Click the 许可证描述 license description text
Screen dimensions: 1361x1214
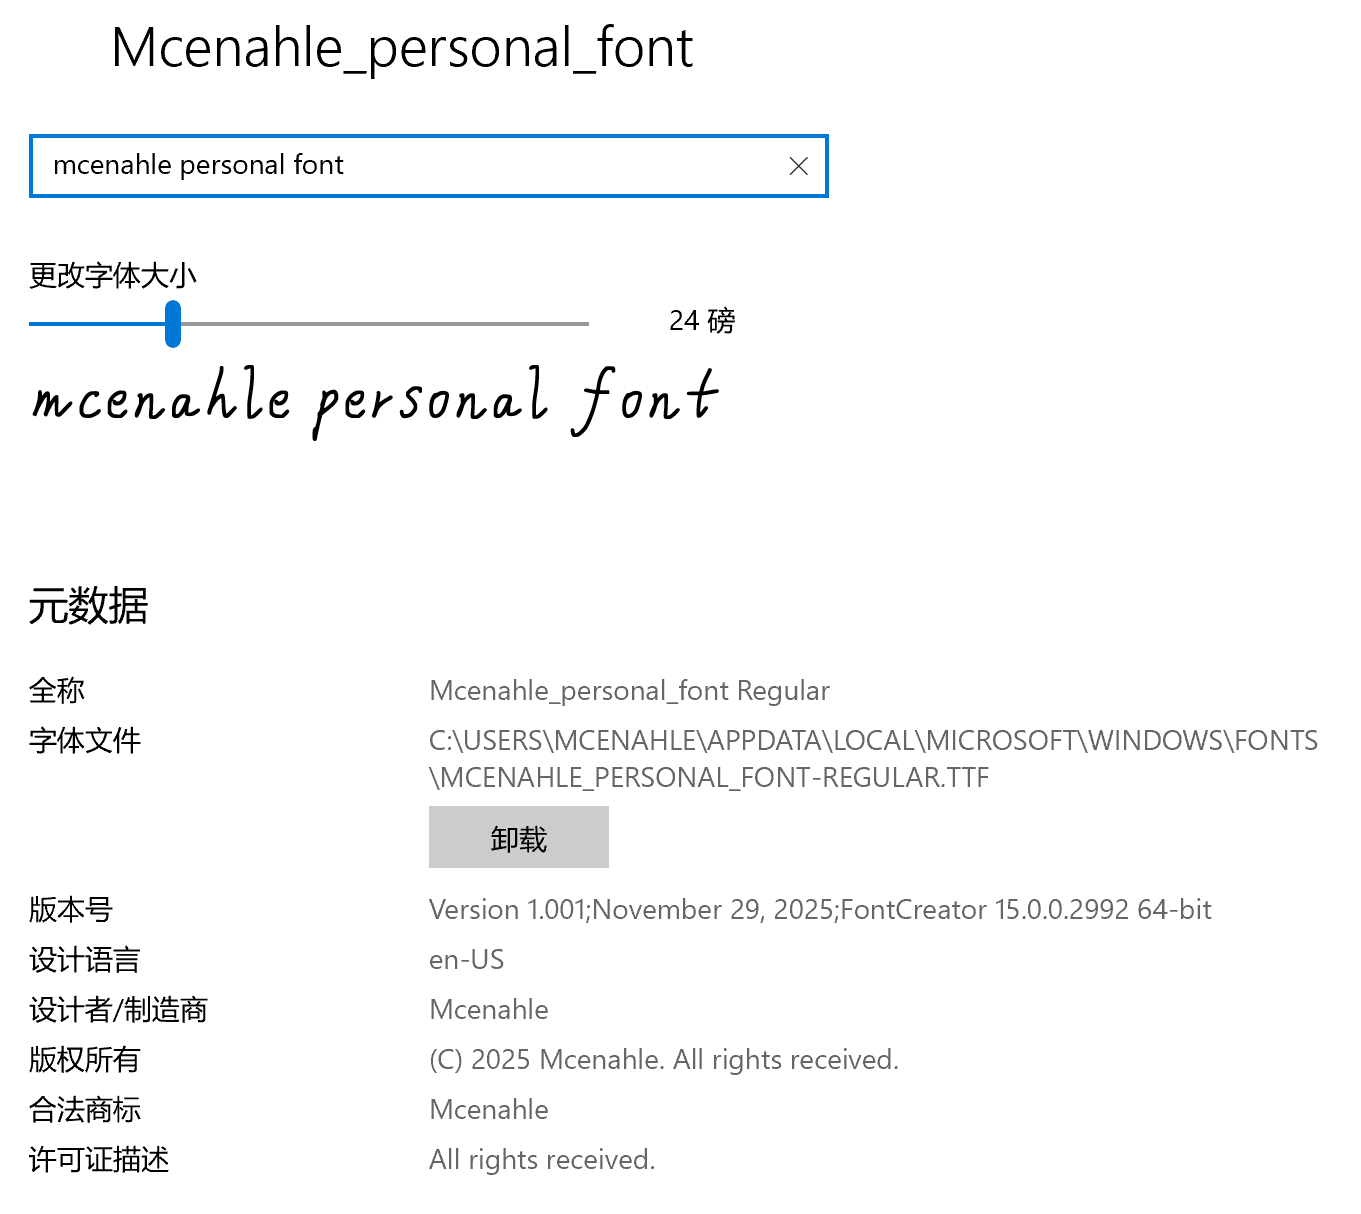(541, 1159)
